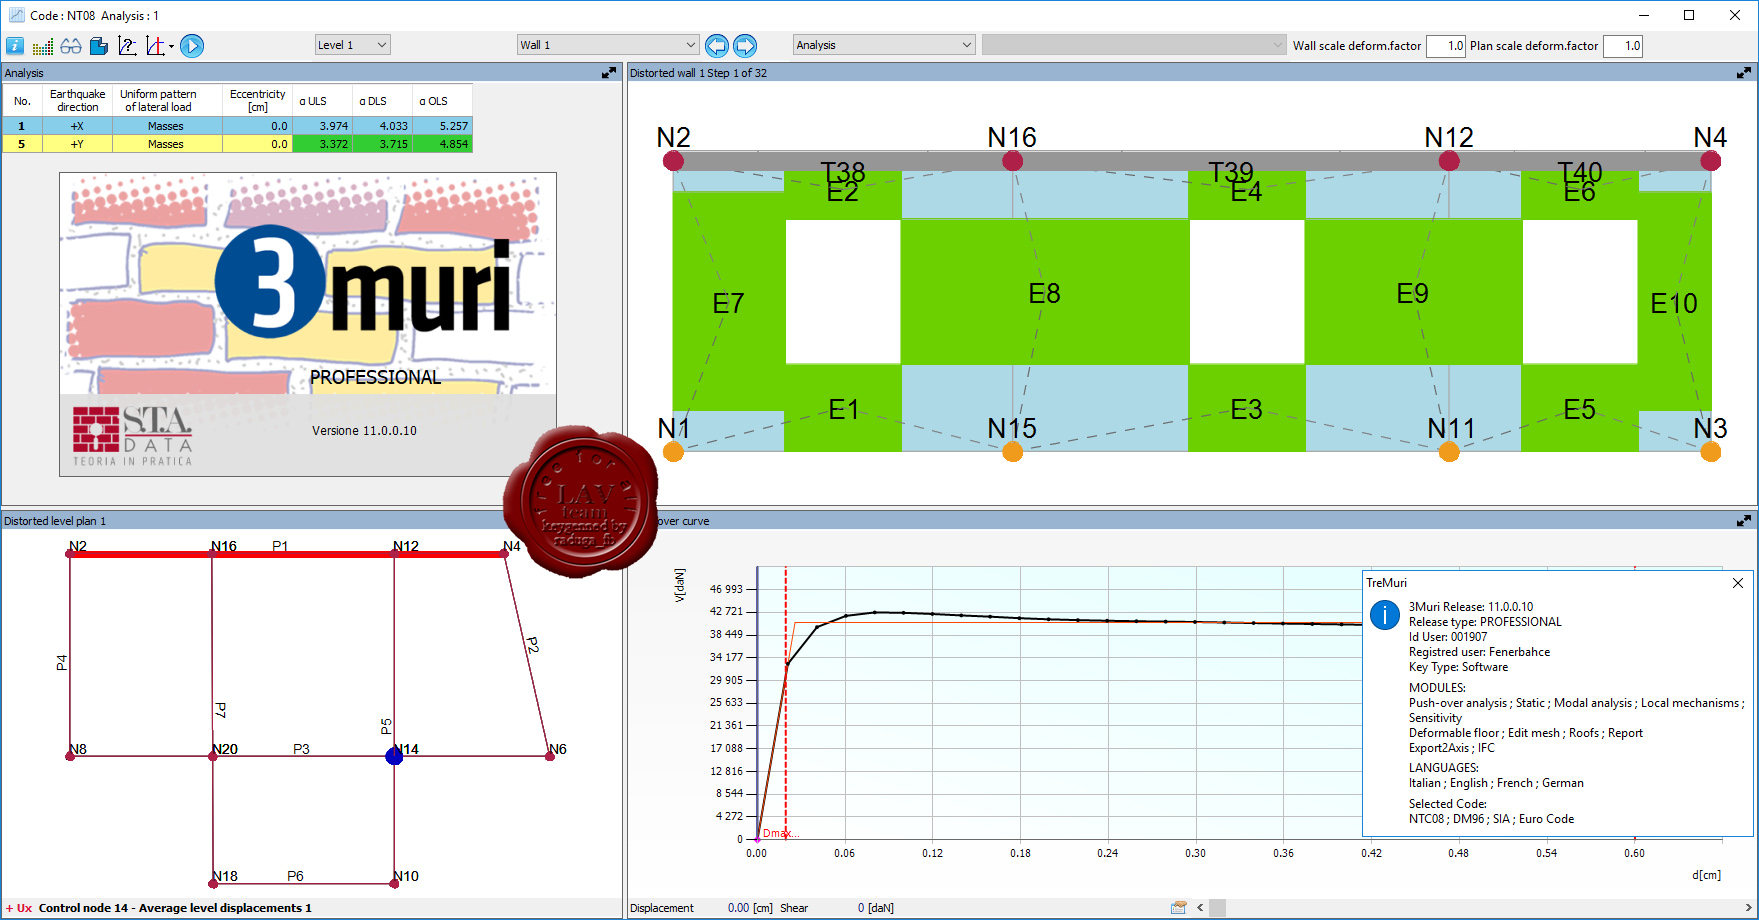
Task: Click the Earthquake direction column header
Action: coord(77,101)
